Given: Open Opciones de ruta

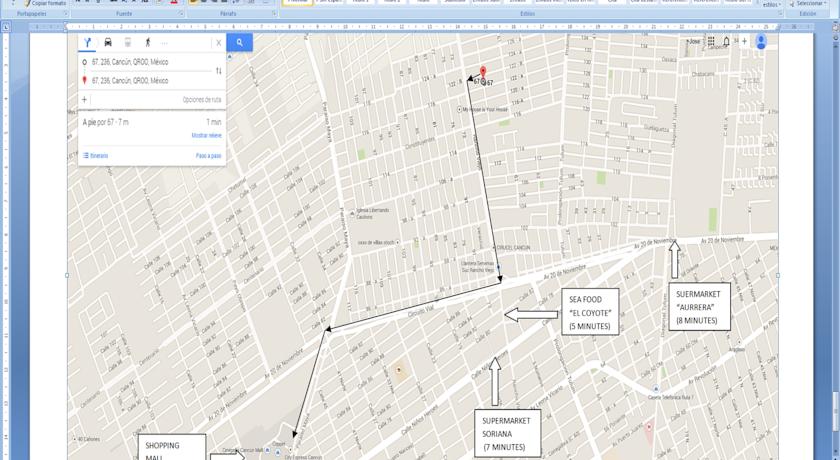Looking at the screenshot, I should point(201,100).
